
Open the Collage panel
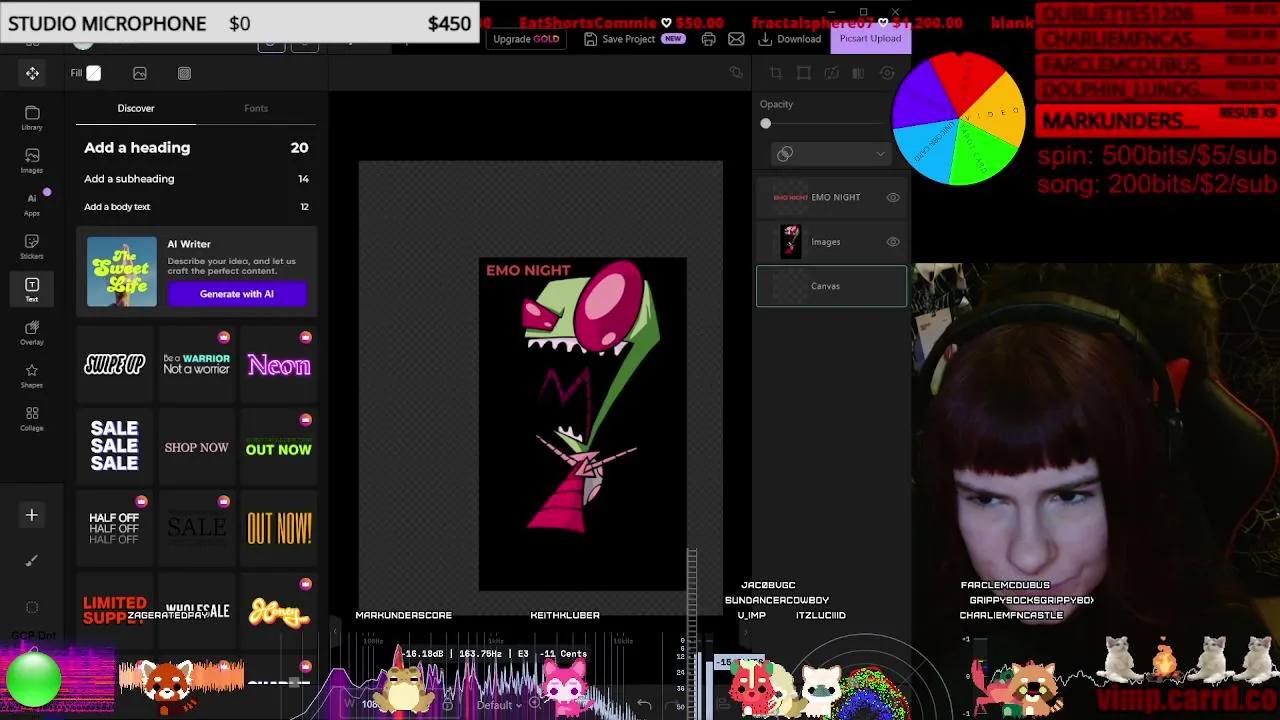pyautogui.click(x=32, y=419)
